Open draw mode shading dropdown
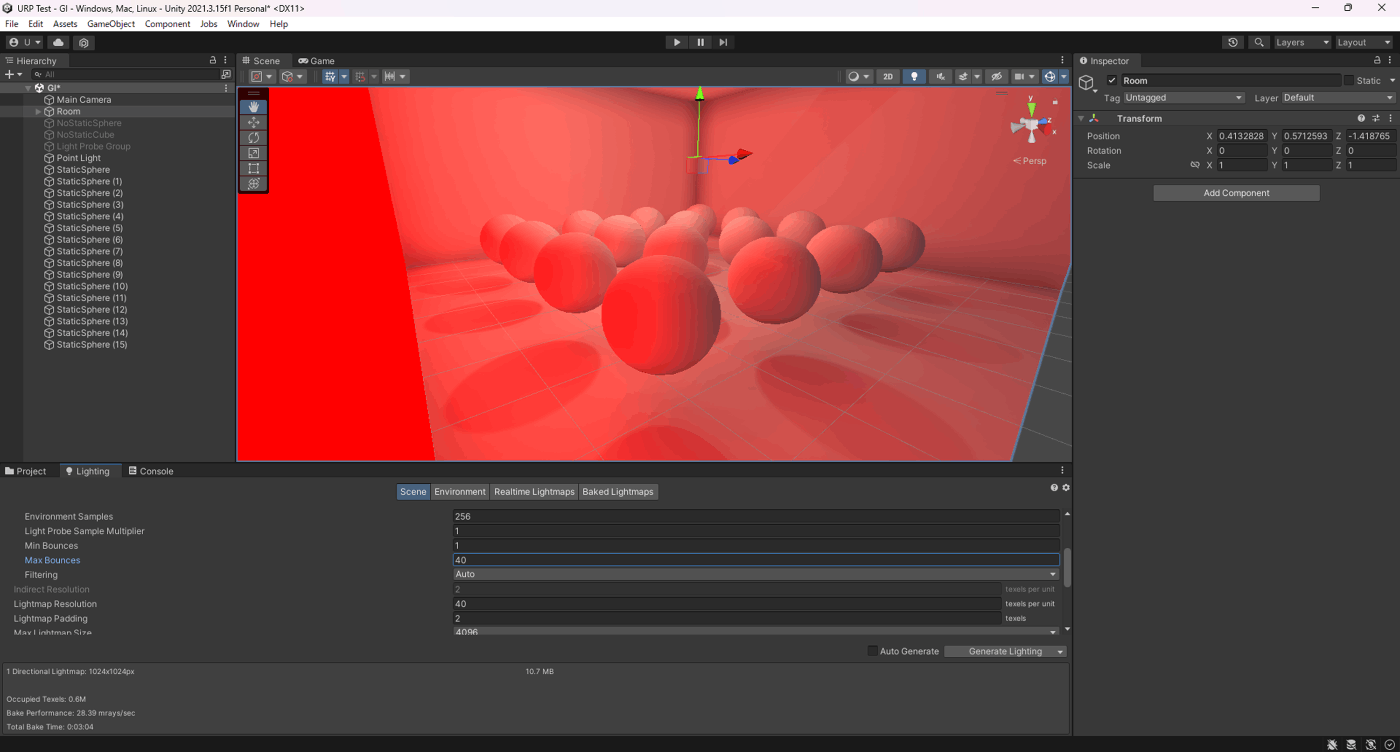Viewport: 1400px width, 752px height. tap(860, 76)
